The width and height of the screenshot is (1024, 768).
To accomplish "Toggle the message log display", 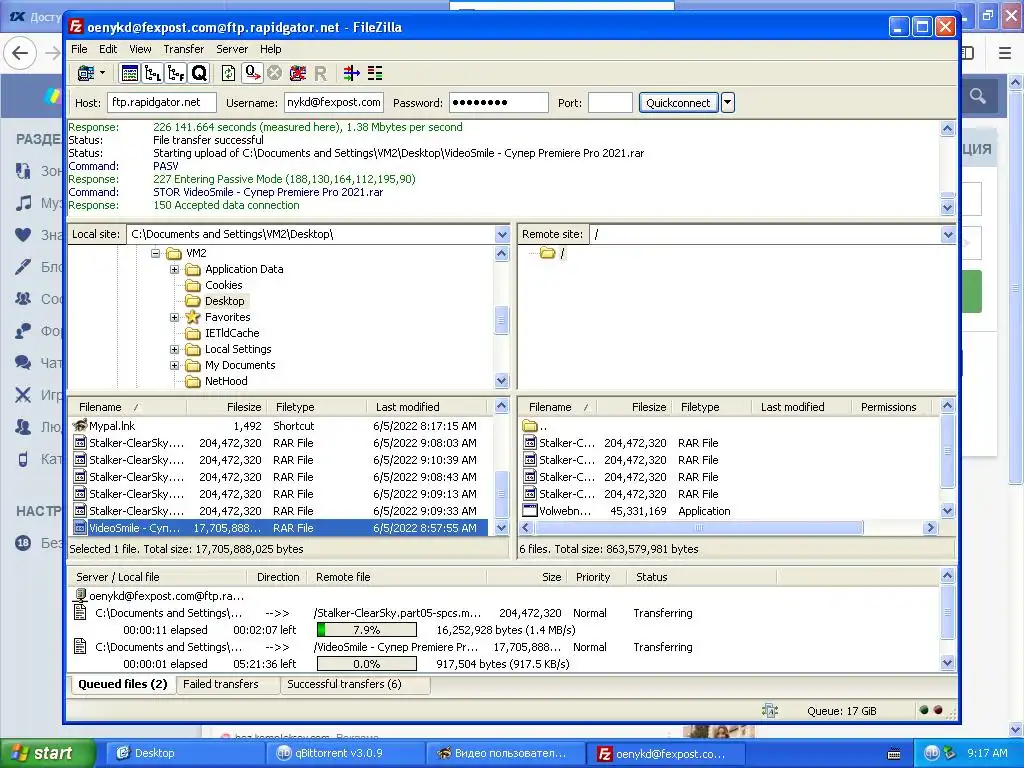I will pos(130,73).
